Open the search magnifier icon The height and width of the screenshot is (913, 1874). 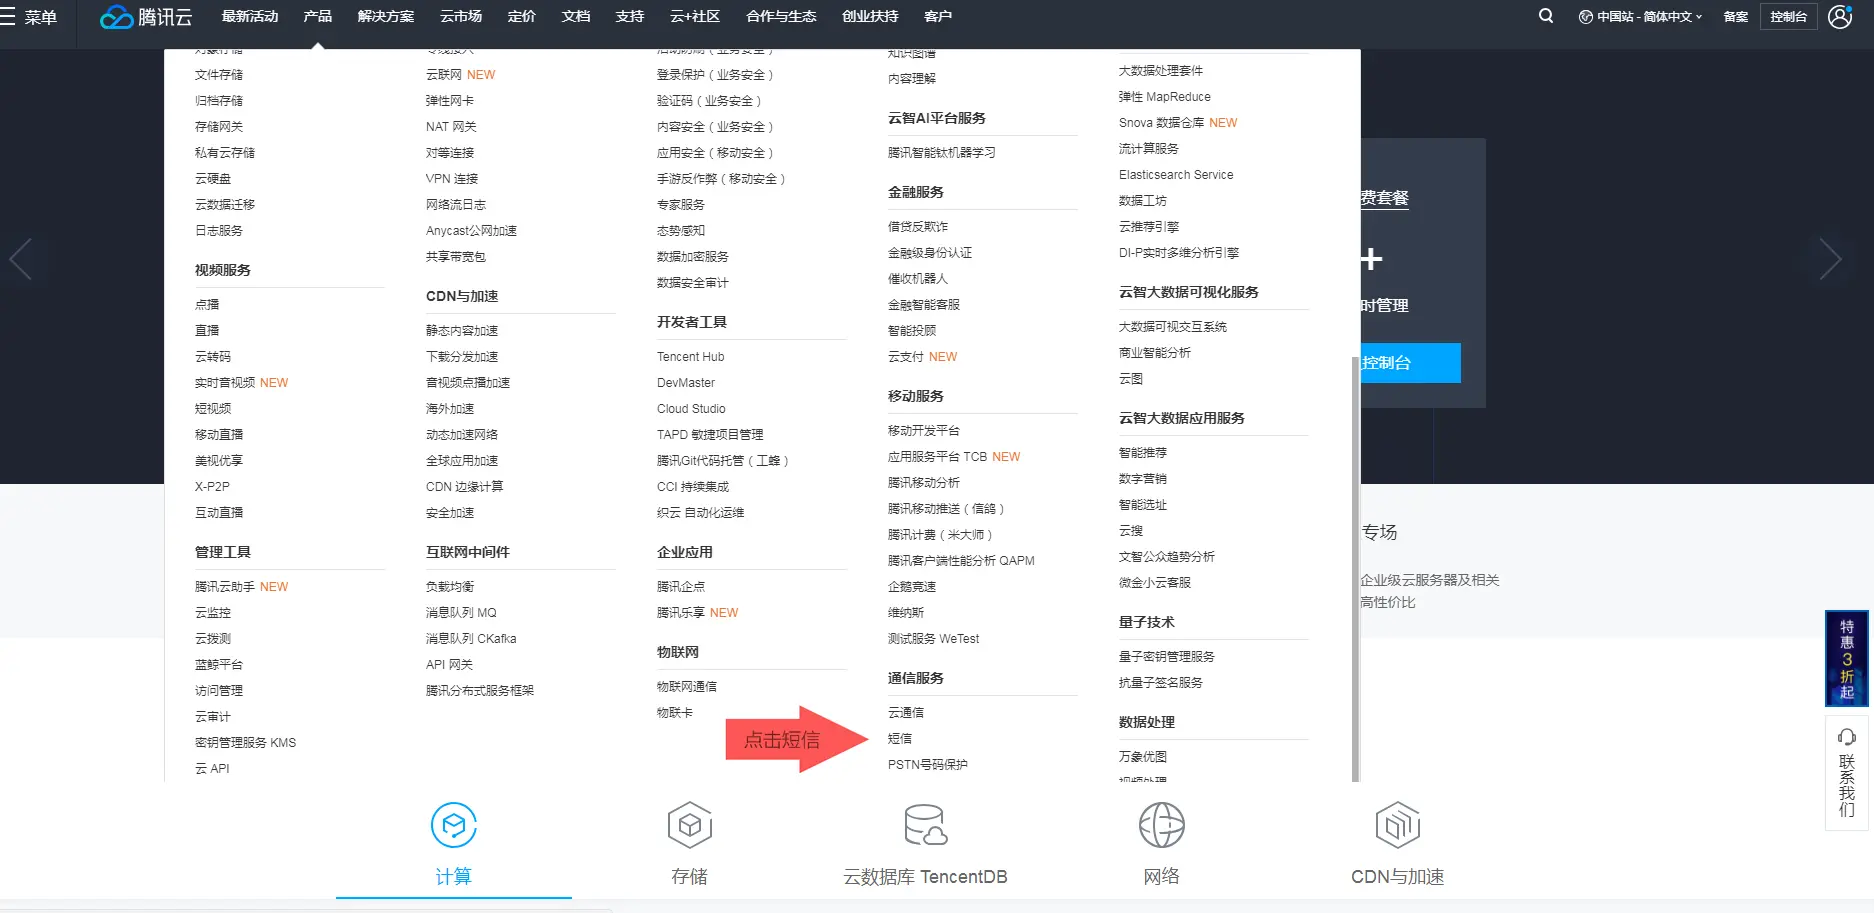1546,16
